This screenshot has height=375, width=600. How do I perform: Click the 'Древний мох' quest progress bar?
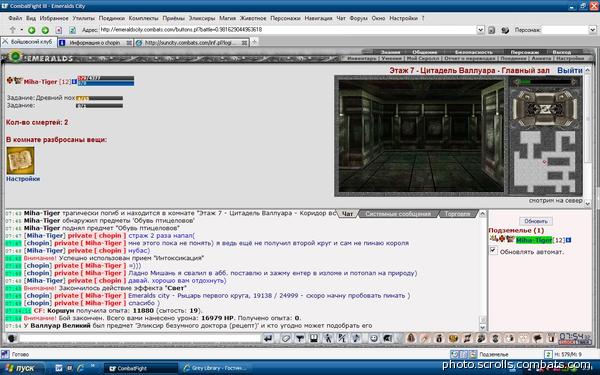pos(99,98)
